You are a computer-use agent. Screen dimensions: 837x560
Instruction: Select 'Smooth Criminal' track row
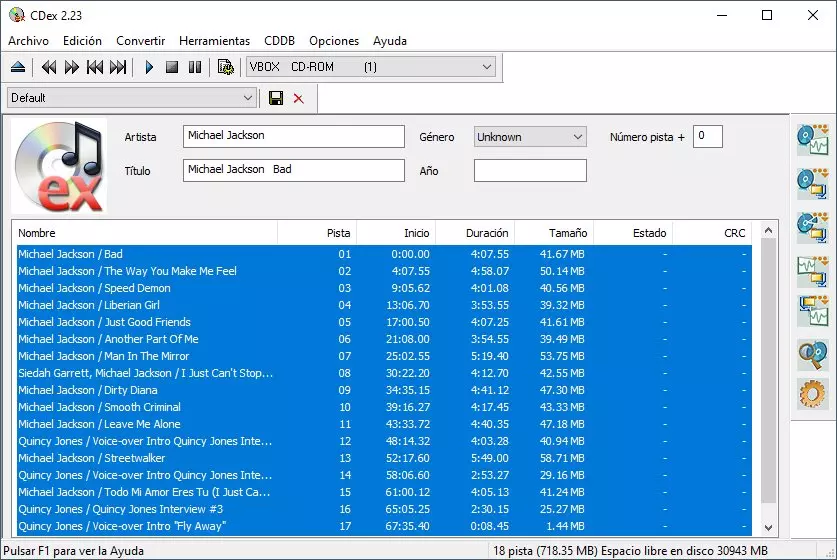(x=384, y=407)
